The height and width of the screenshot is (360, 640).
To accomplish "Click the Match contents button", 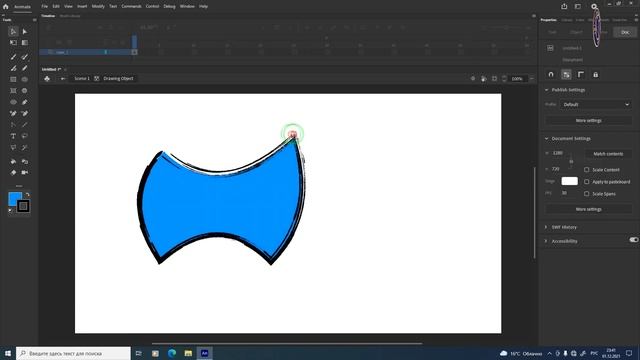I will (x=608, y=154).
